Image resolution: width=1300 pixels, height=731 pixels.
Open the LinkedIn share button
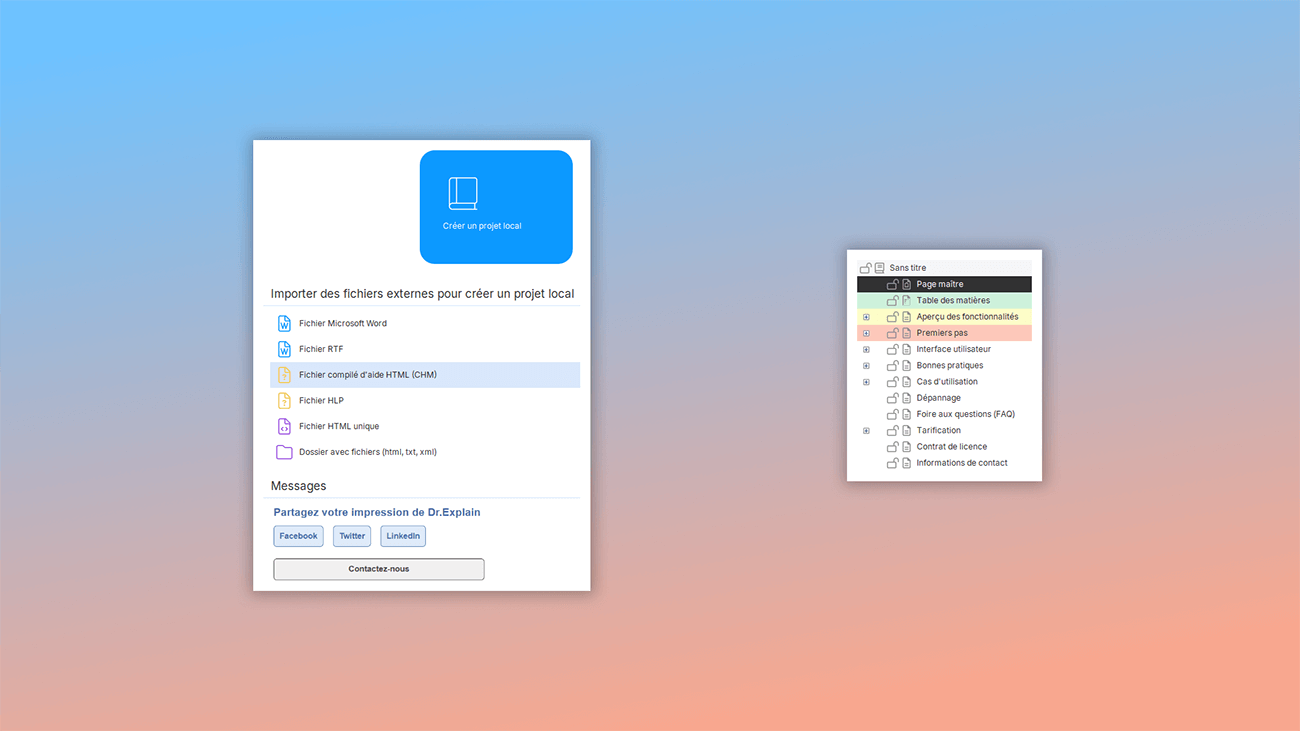[403, 536]
